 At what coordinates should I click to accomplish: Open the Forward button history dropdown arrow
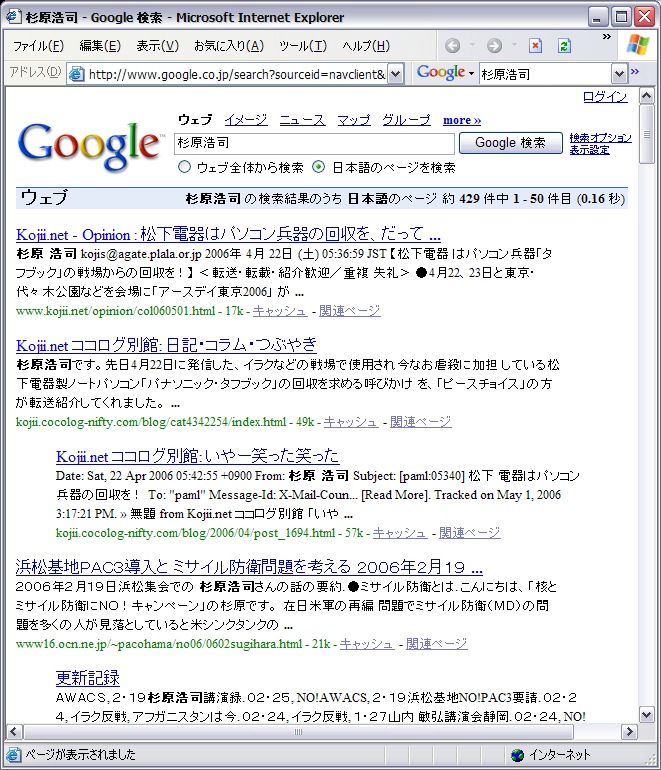[514, 45]
